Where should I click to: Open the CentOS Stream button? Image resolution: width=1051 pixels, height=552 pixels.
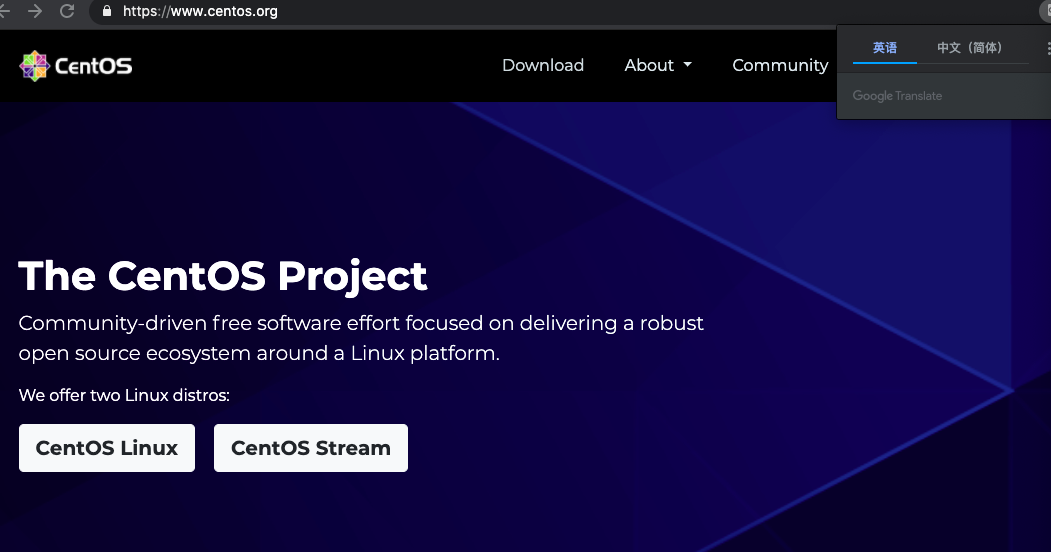[311, 447]
